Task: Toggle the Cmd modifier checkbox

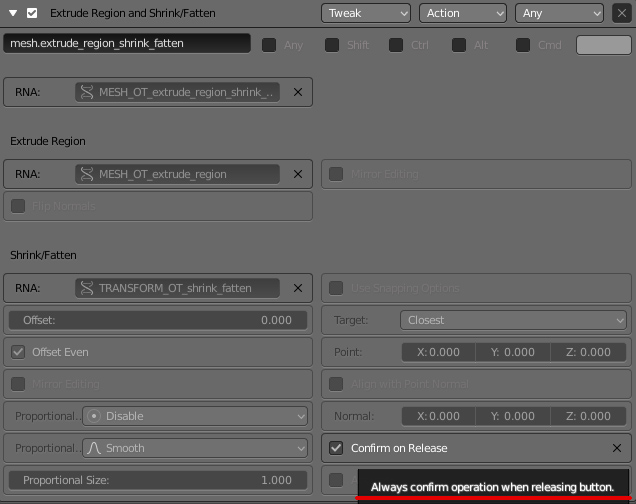Action: click(523, 45)
